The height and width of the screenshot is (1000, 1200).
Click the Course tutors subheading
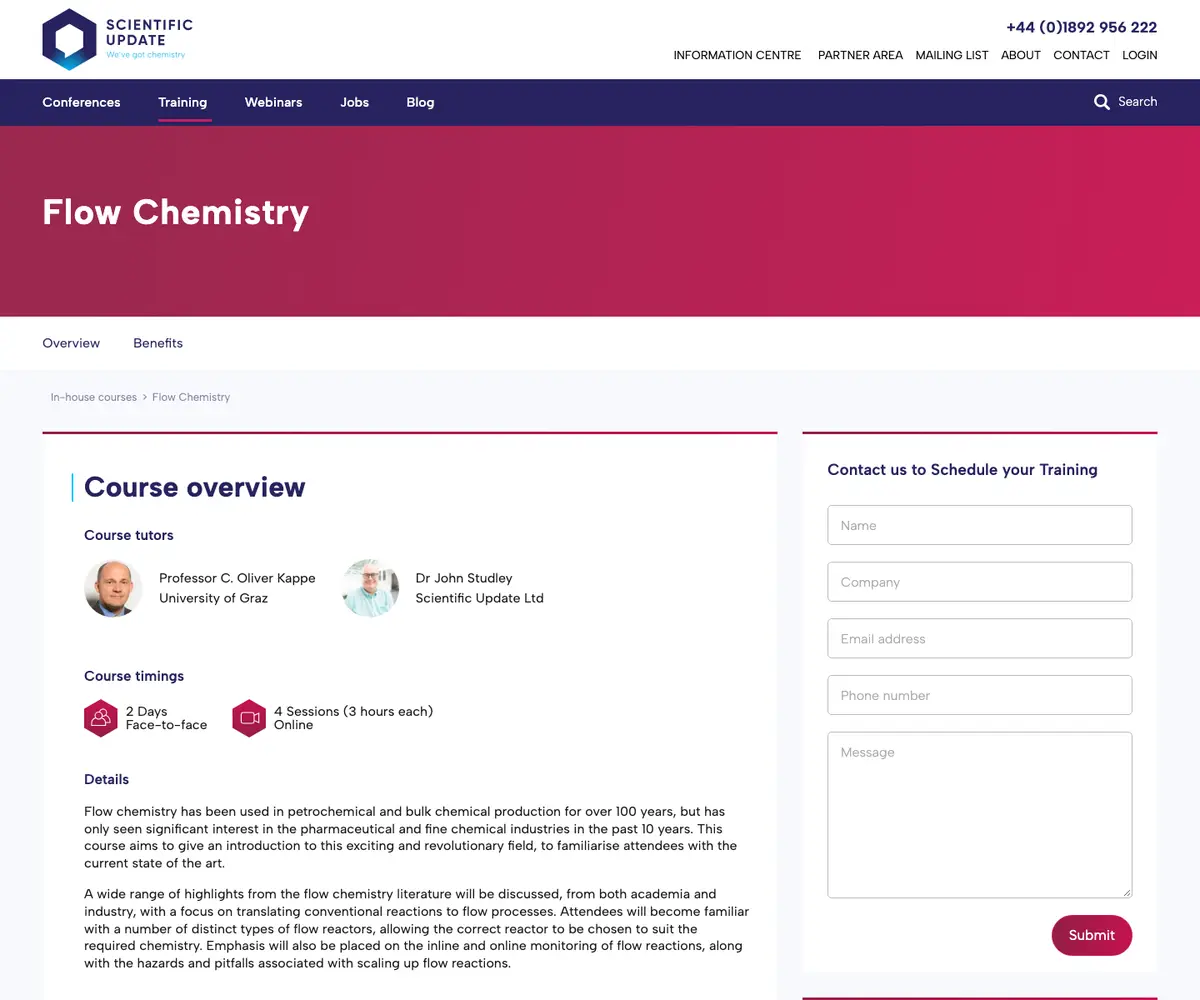coord(129,535)
